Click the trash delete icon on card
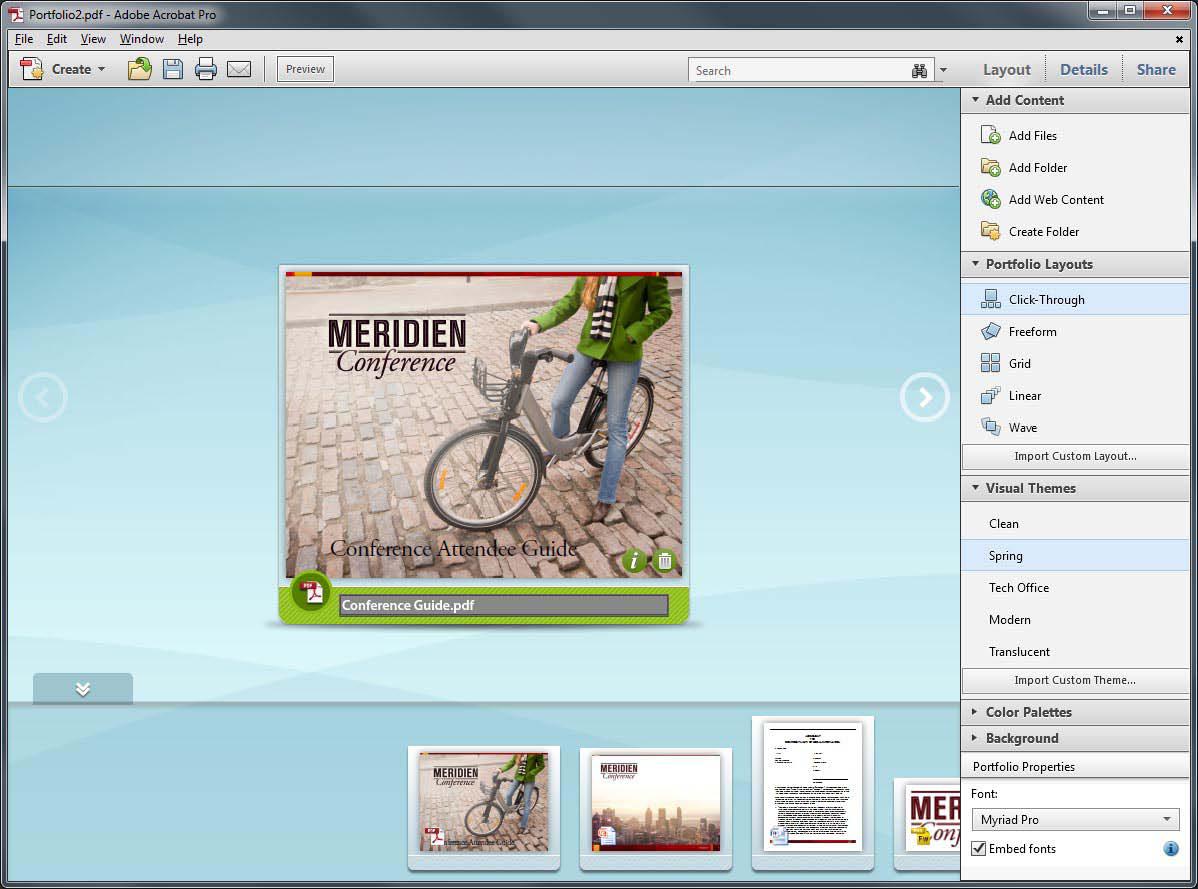Viewport: 1198px width, 889px height. pyautogui.click(x=665, y=561)
